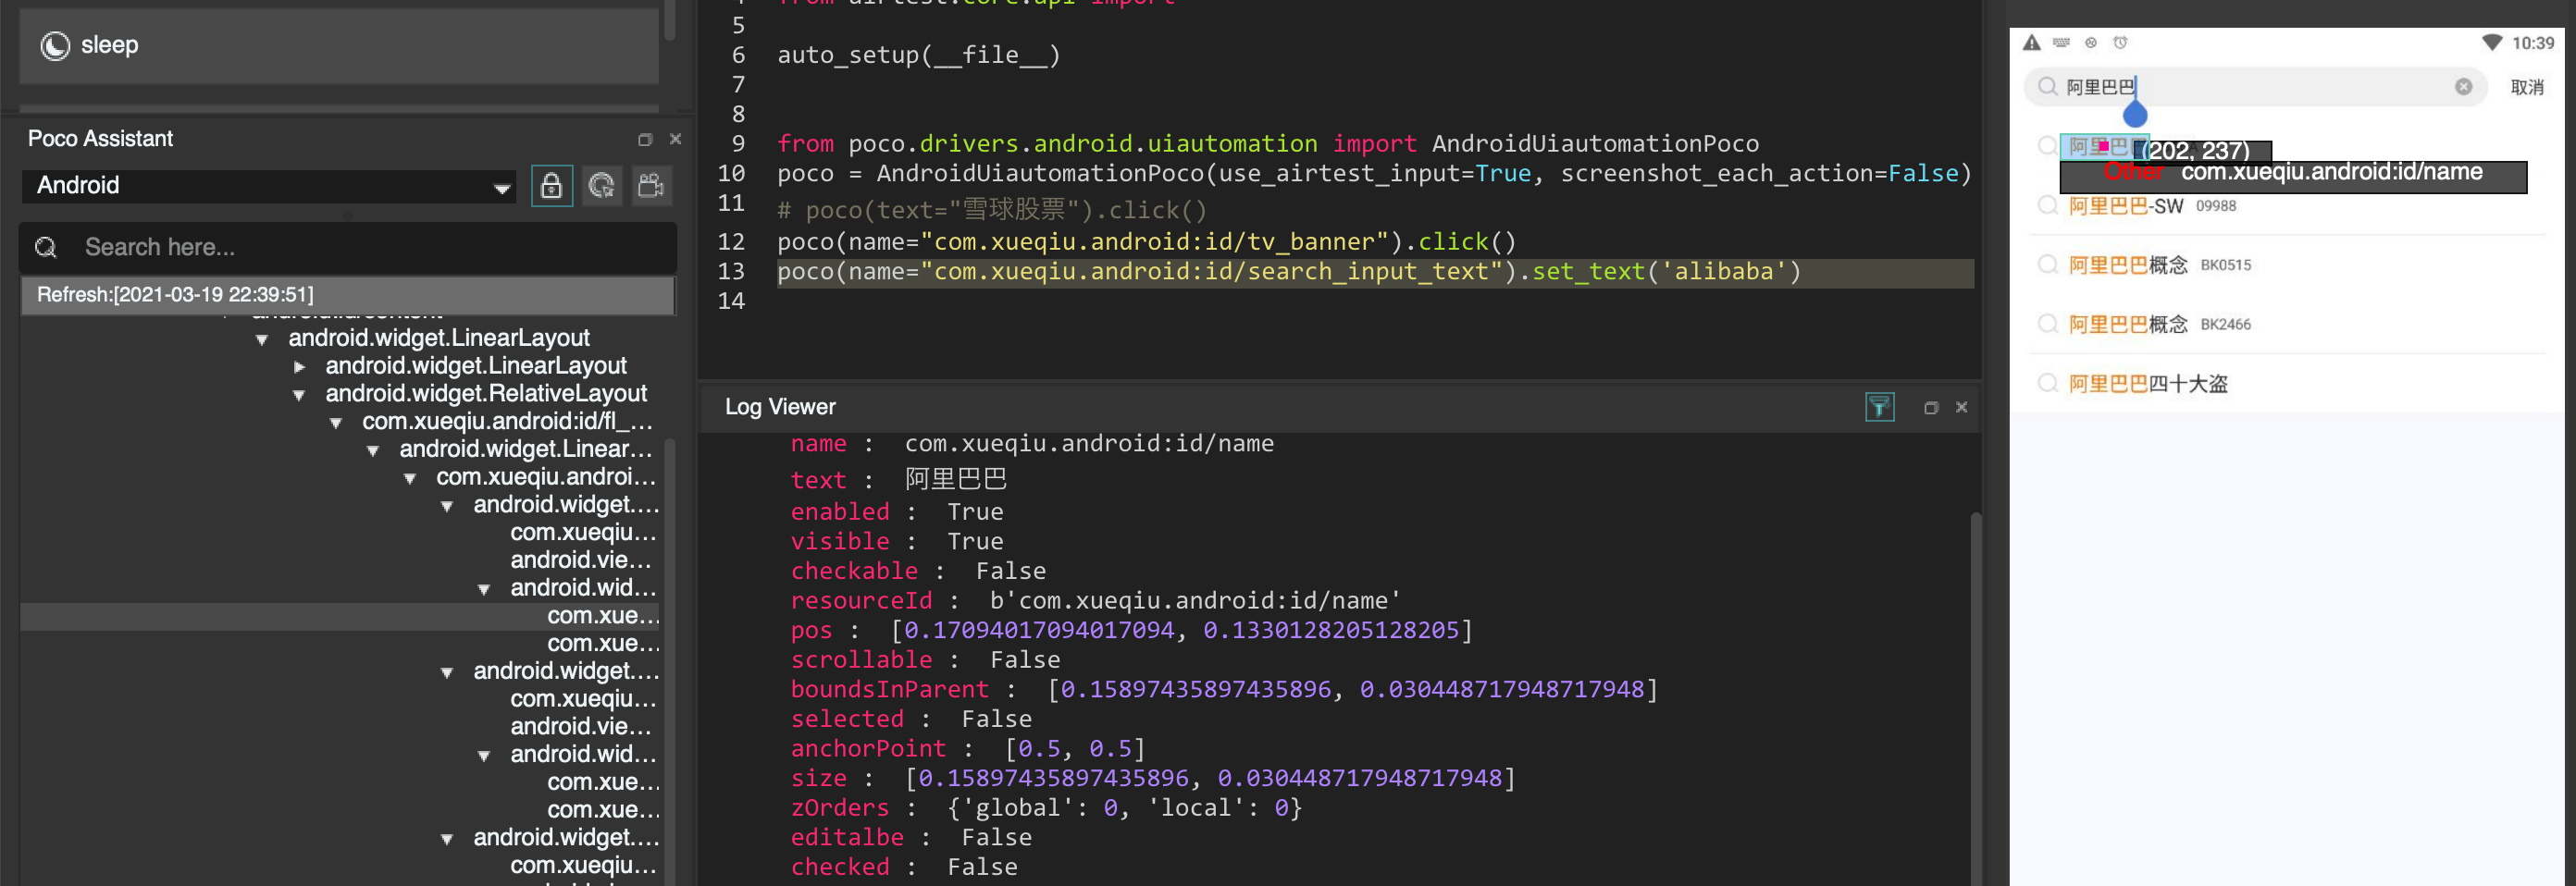This screenshot has height=886, width=2576.
Task: Click code line 12 tv_banner click statement
Action: coord(1147,242)
